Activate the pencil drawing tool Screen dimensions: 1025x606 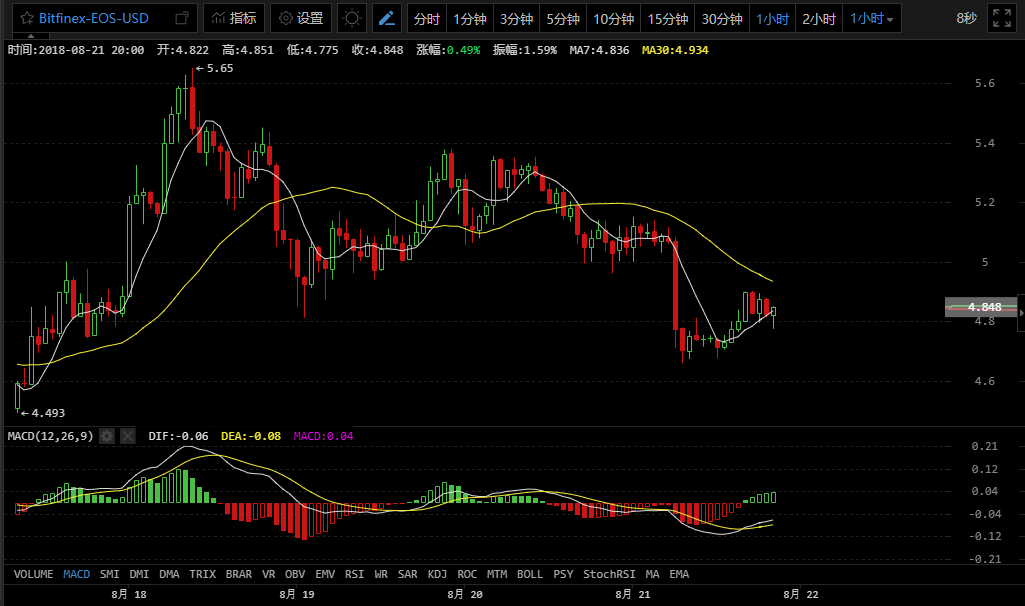tap(387, 18)
